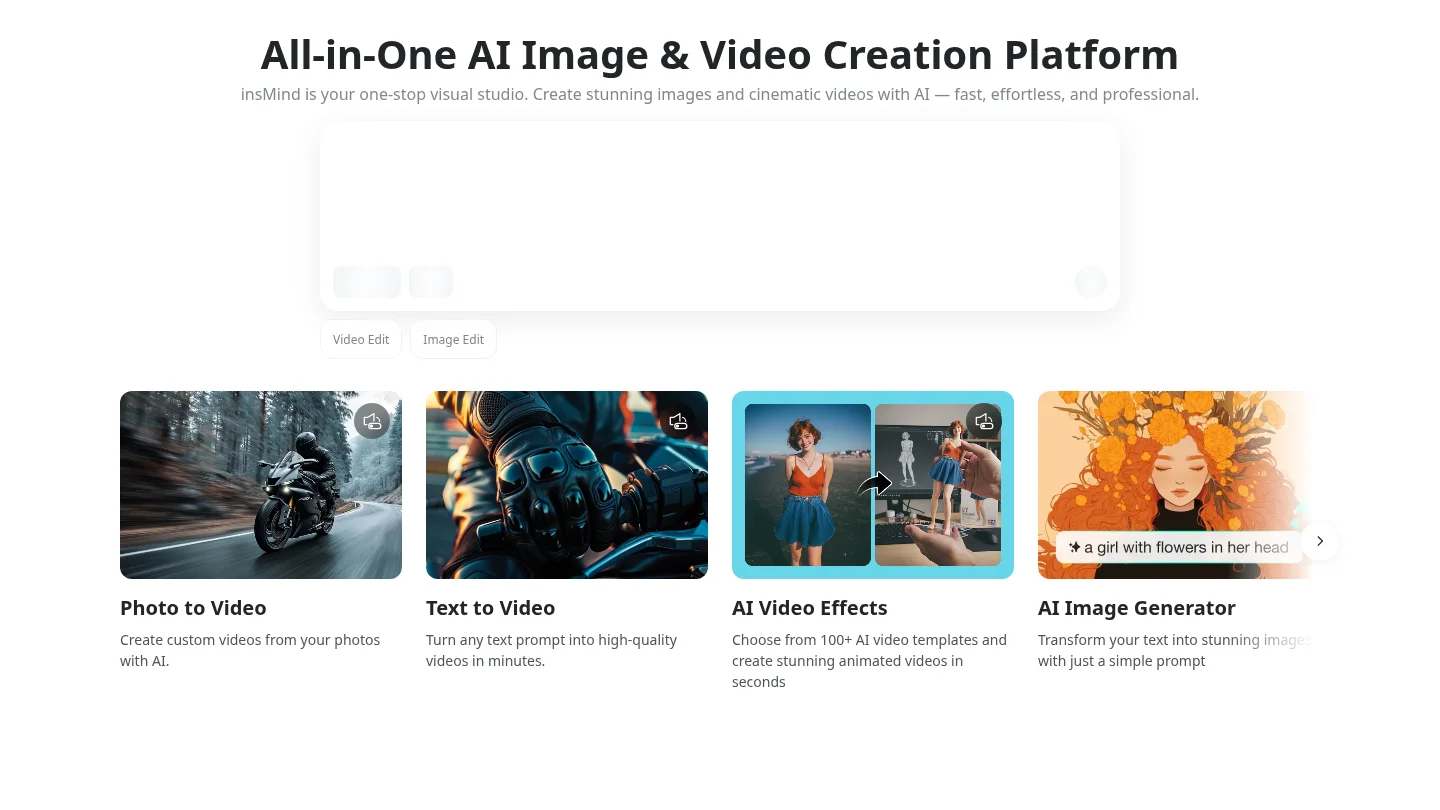Open the flower girl AI Image Generator thumbnail

[x=1174, y=485]
